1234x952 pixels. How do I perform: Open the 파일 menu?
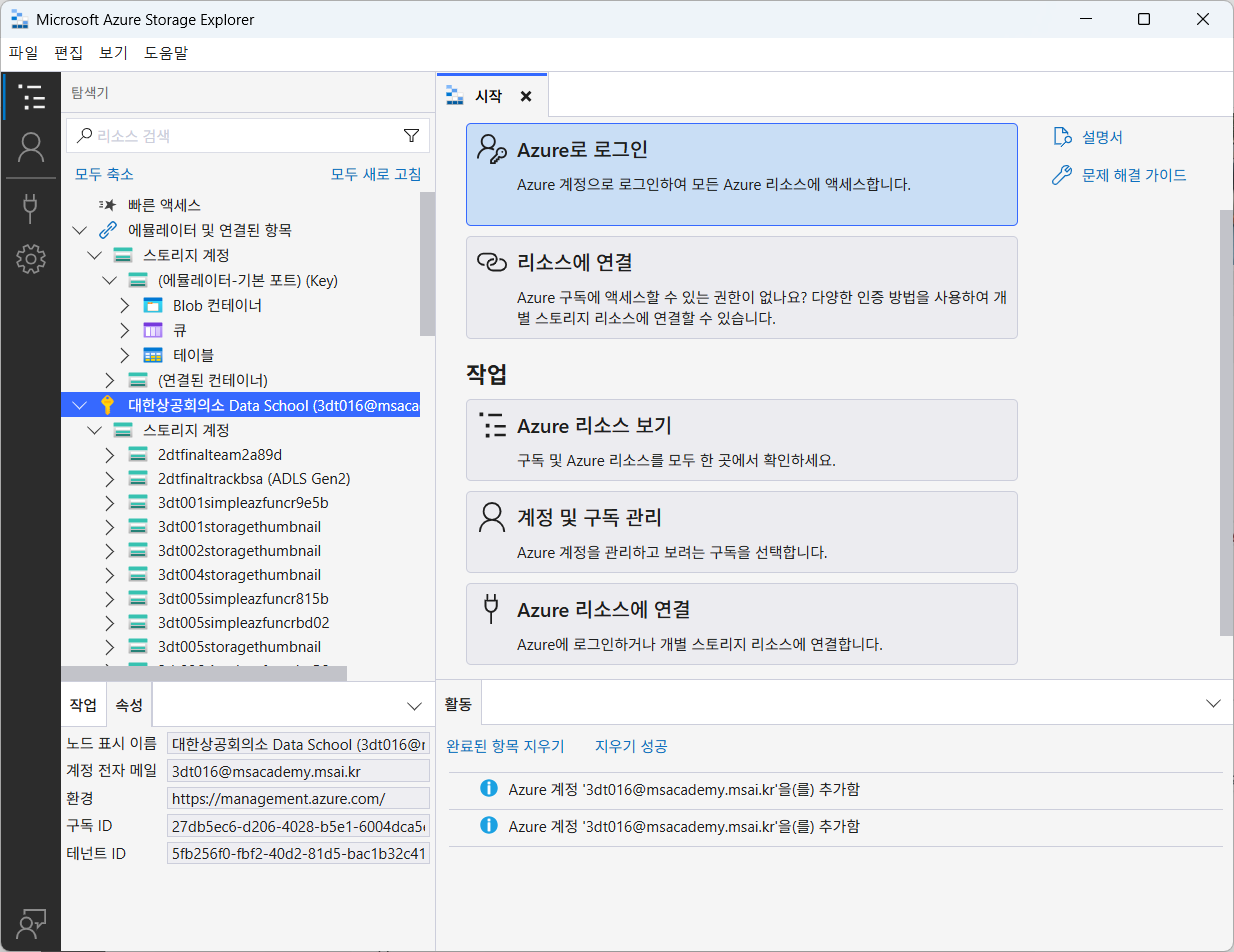[23, 53]
